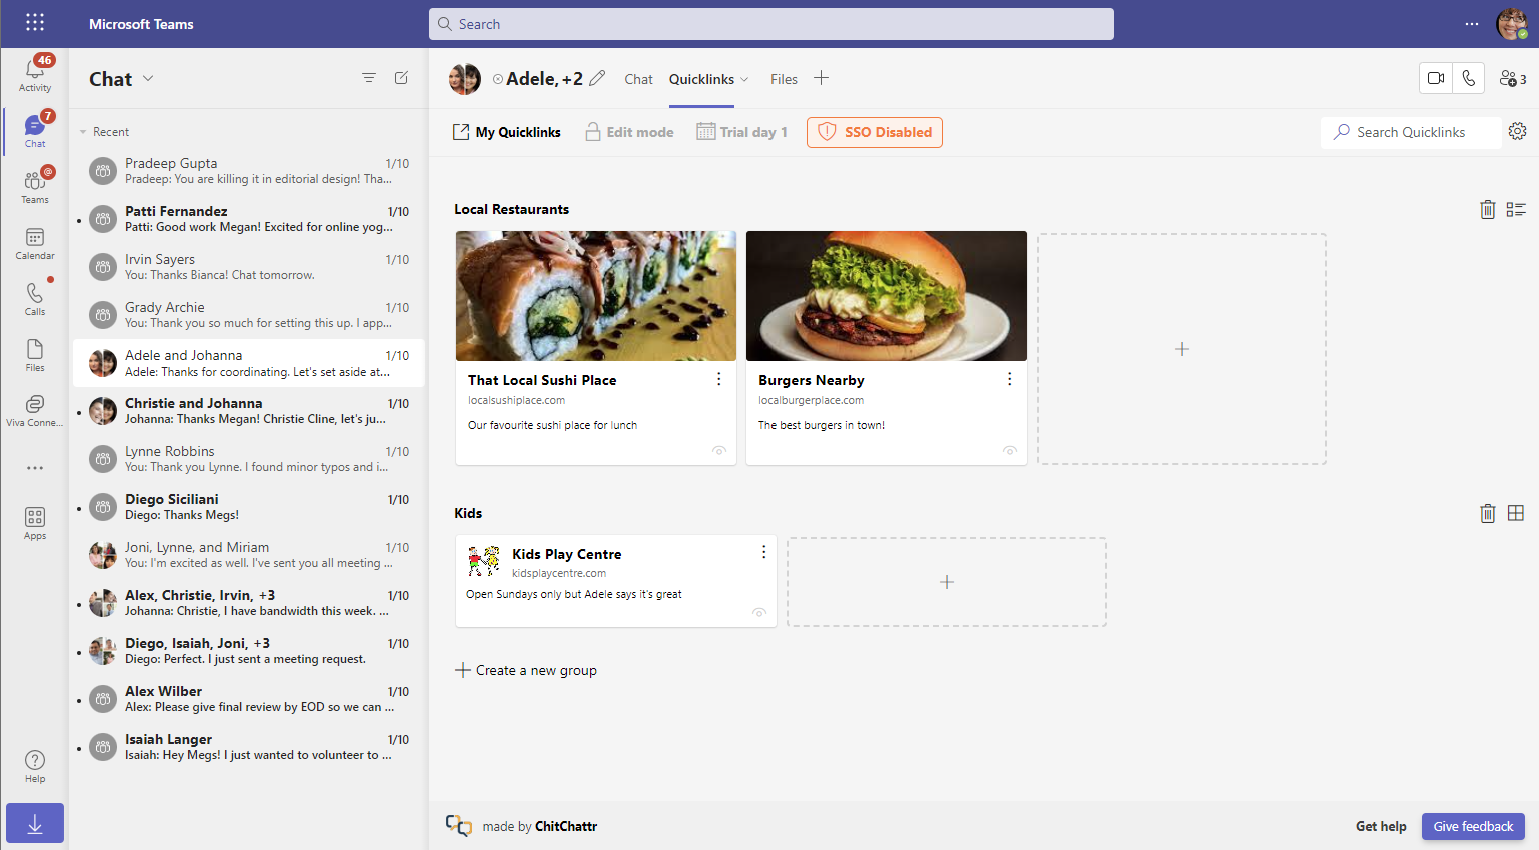This screenshot has height=850, width=1539.
Task: Click the Trial day 1 button
Action: (x=742, y=132)
